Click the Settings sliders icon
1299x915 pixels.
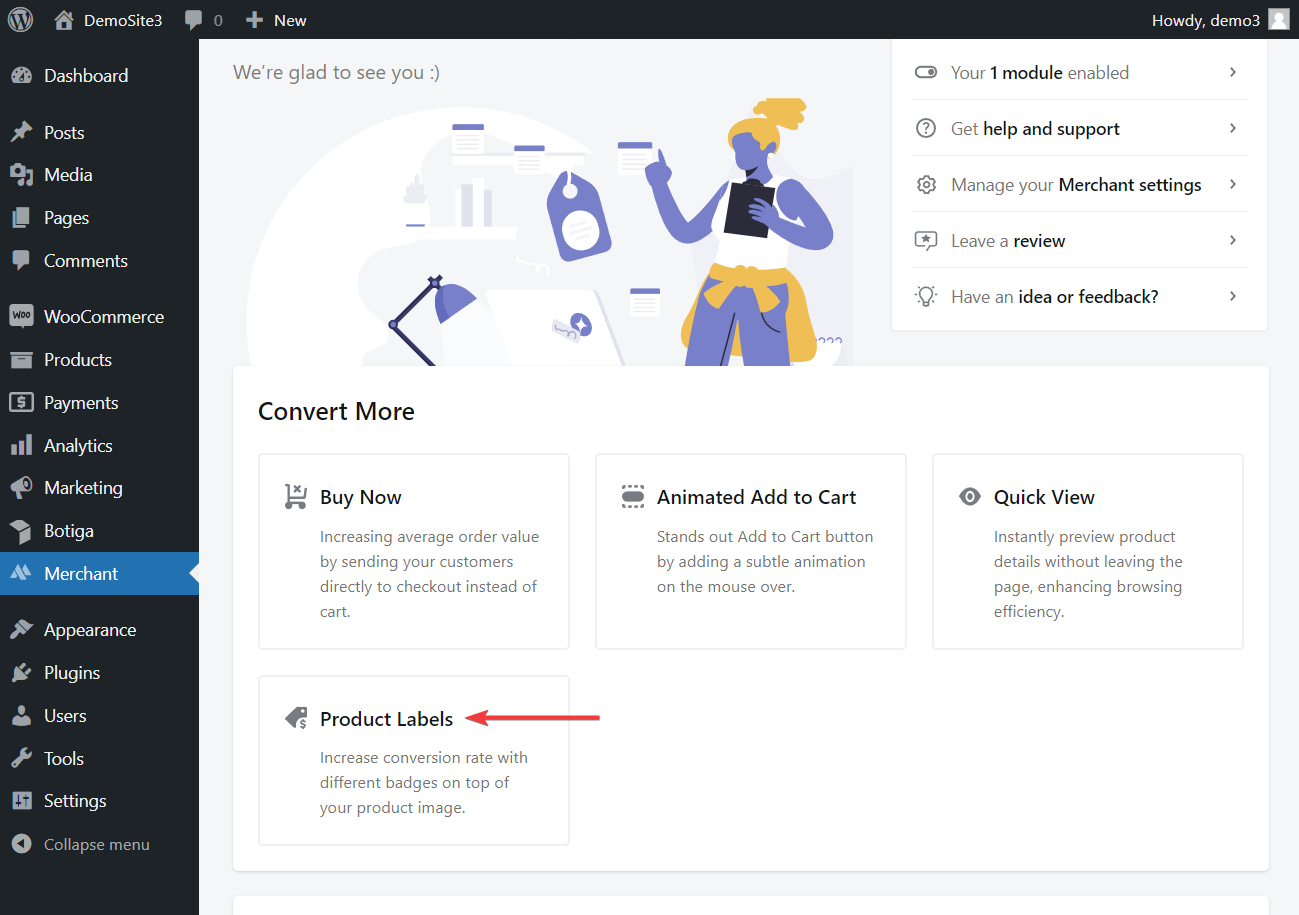click(21, 801)
